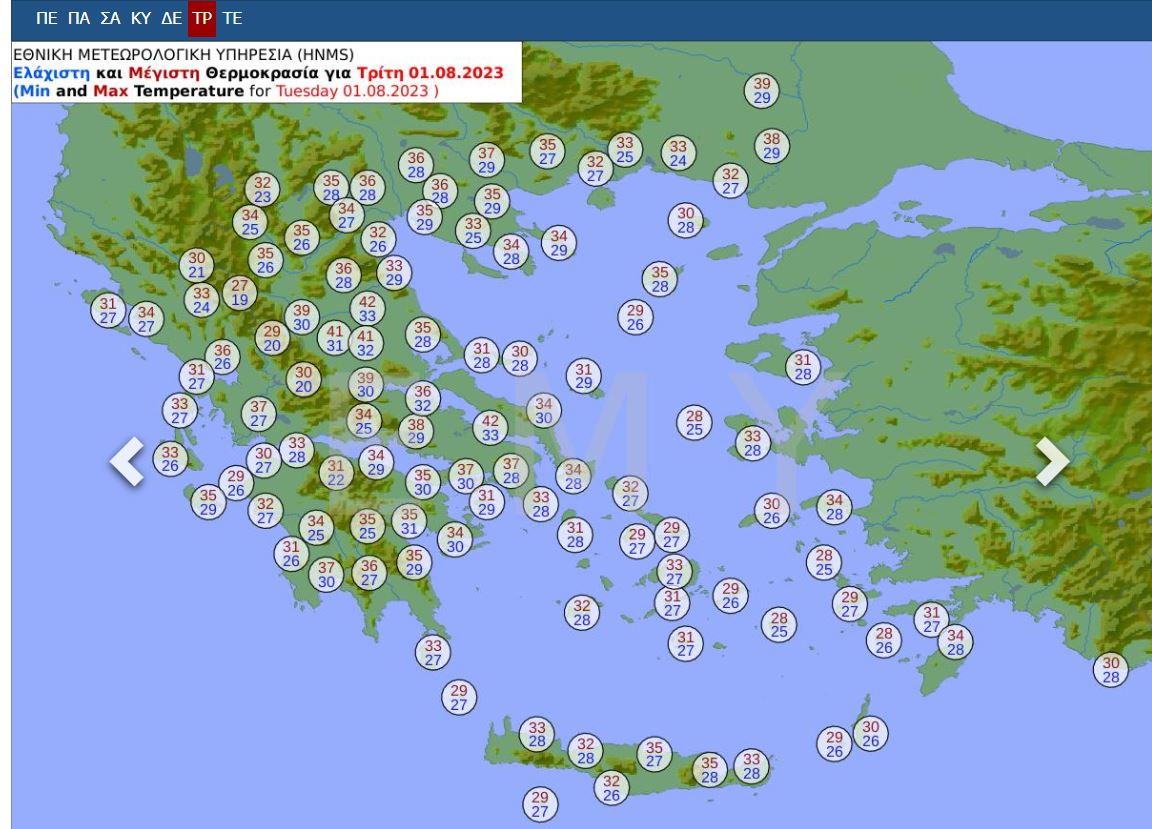The width and height of the screenshot is (1152, 829).
Task: Click the 31/26 temperature marker
Action: click(291, 553)
